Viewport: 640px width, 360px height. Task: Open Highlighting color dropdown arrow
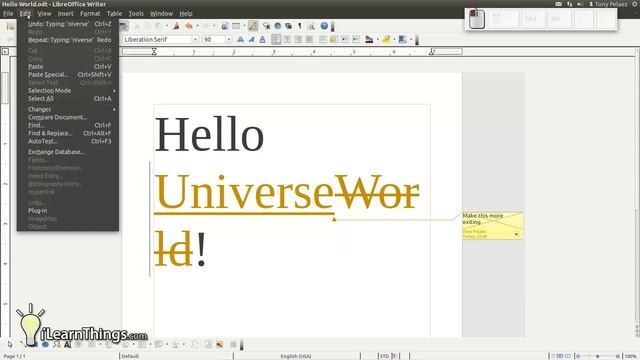coord(394,40)
